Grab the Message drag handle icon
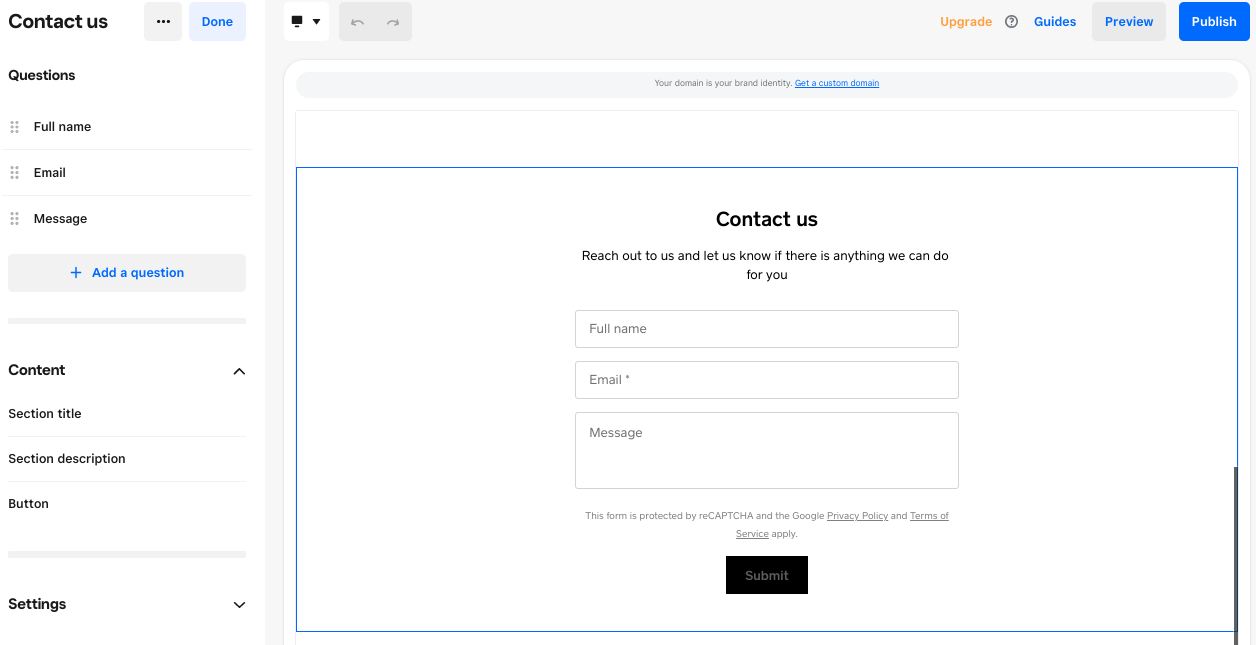The image size is (1256, 645). 14,219
